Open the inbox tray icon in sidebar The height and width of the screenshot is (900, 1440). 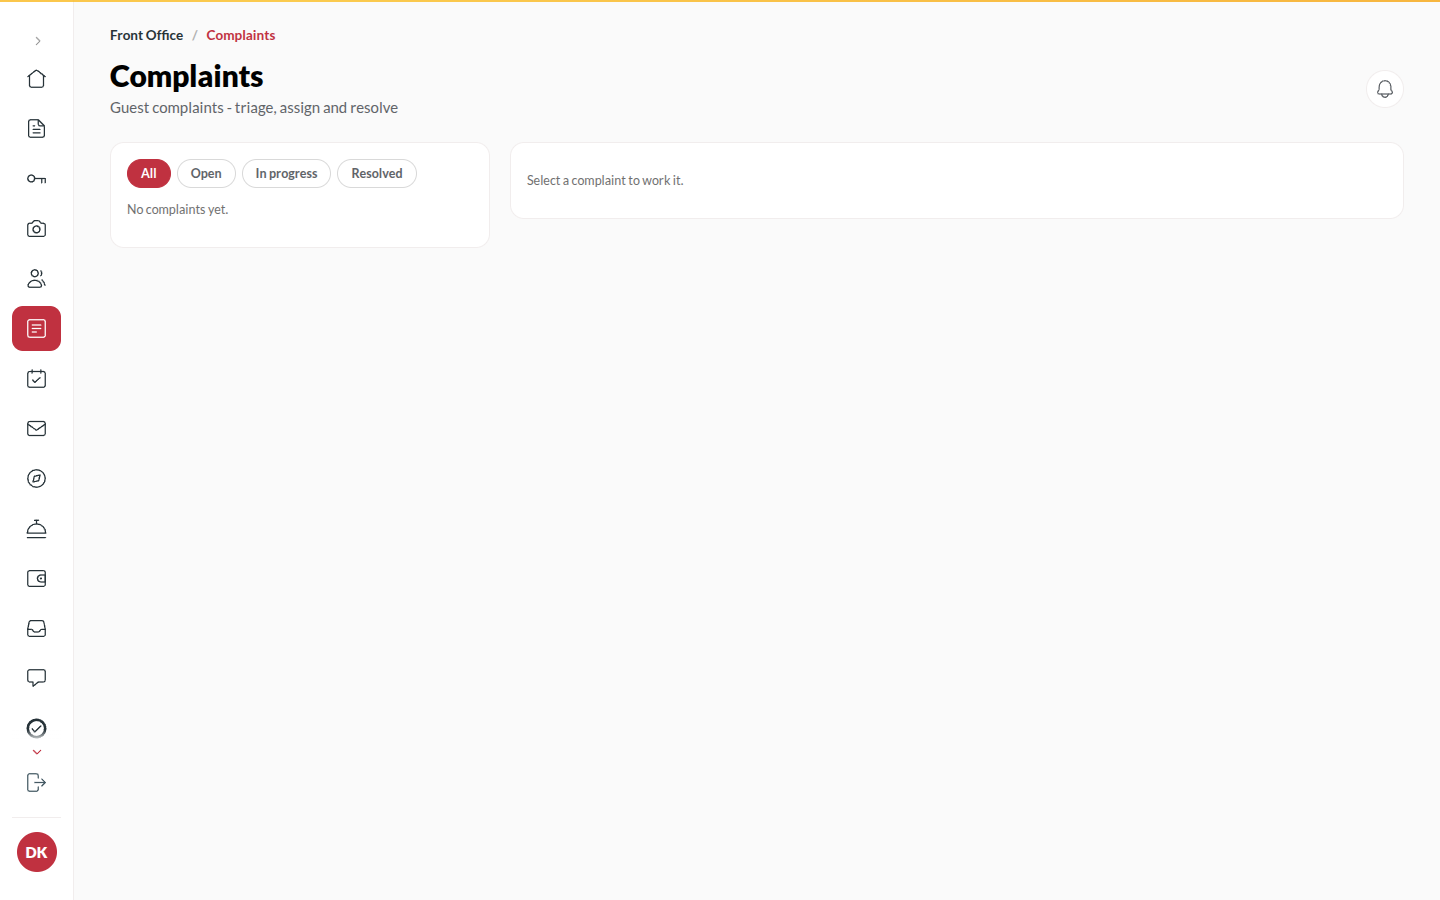[37, 629]
